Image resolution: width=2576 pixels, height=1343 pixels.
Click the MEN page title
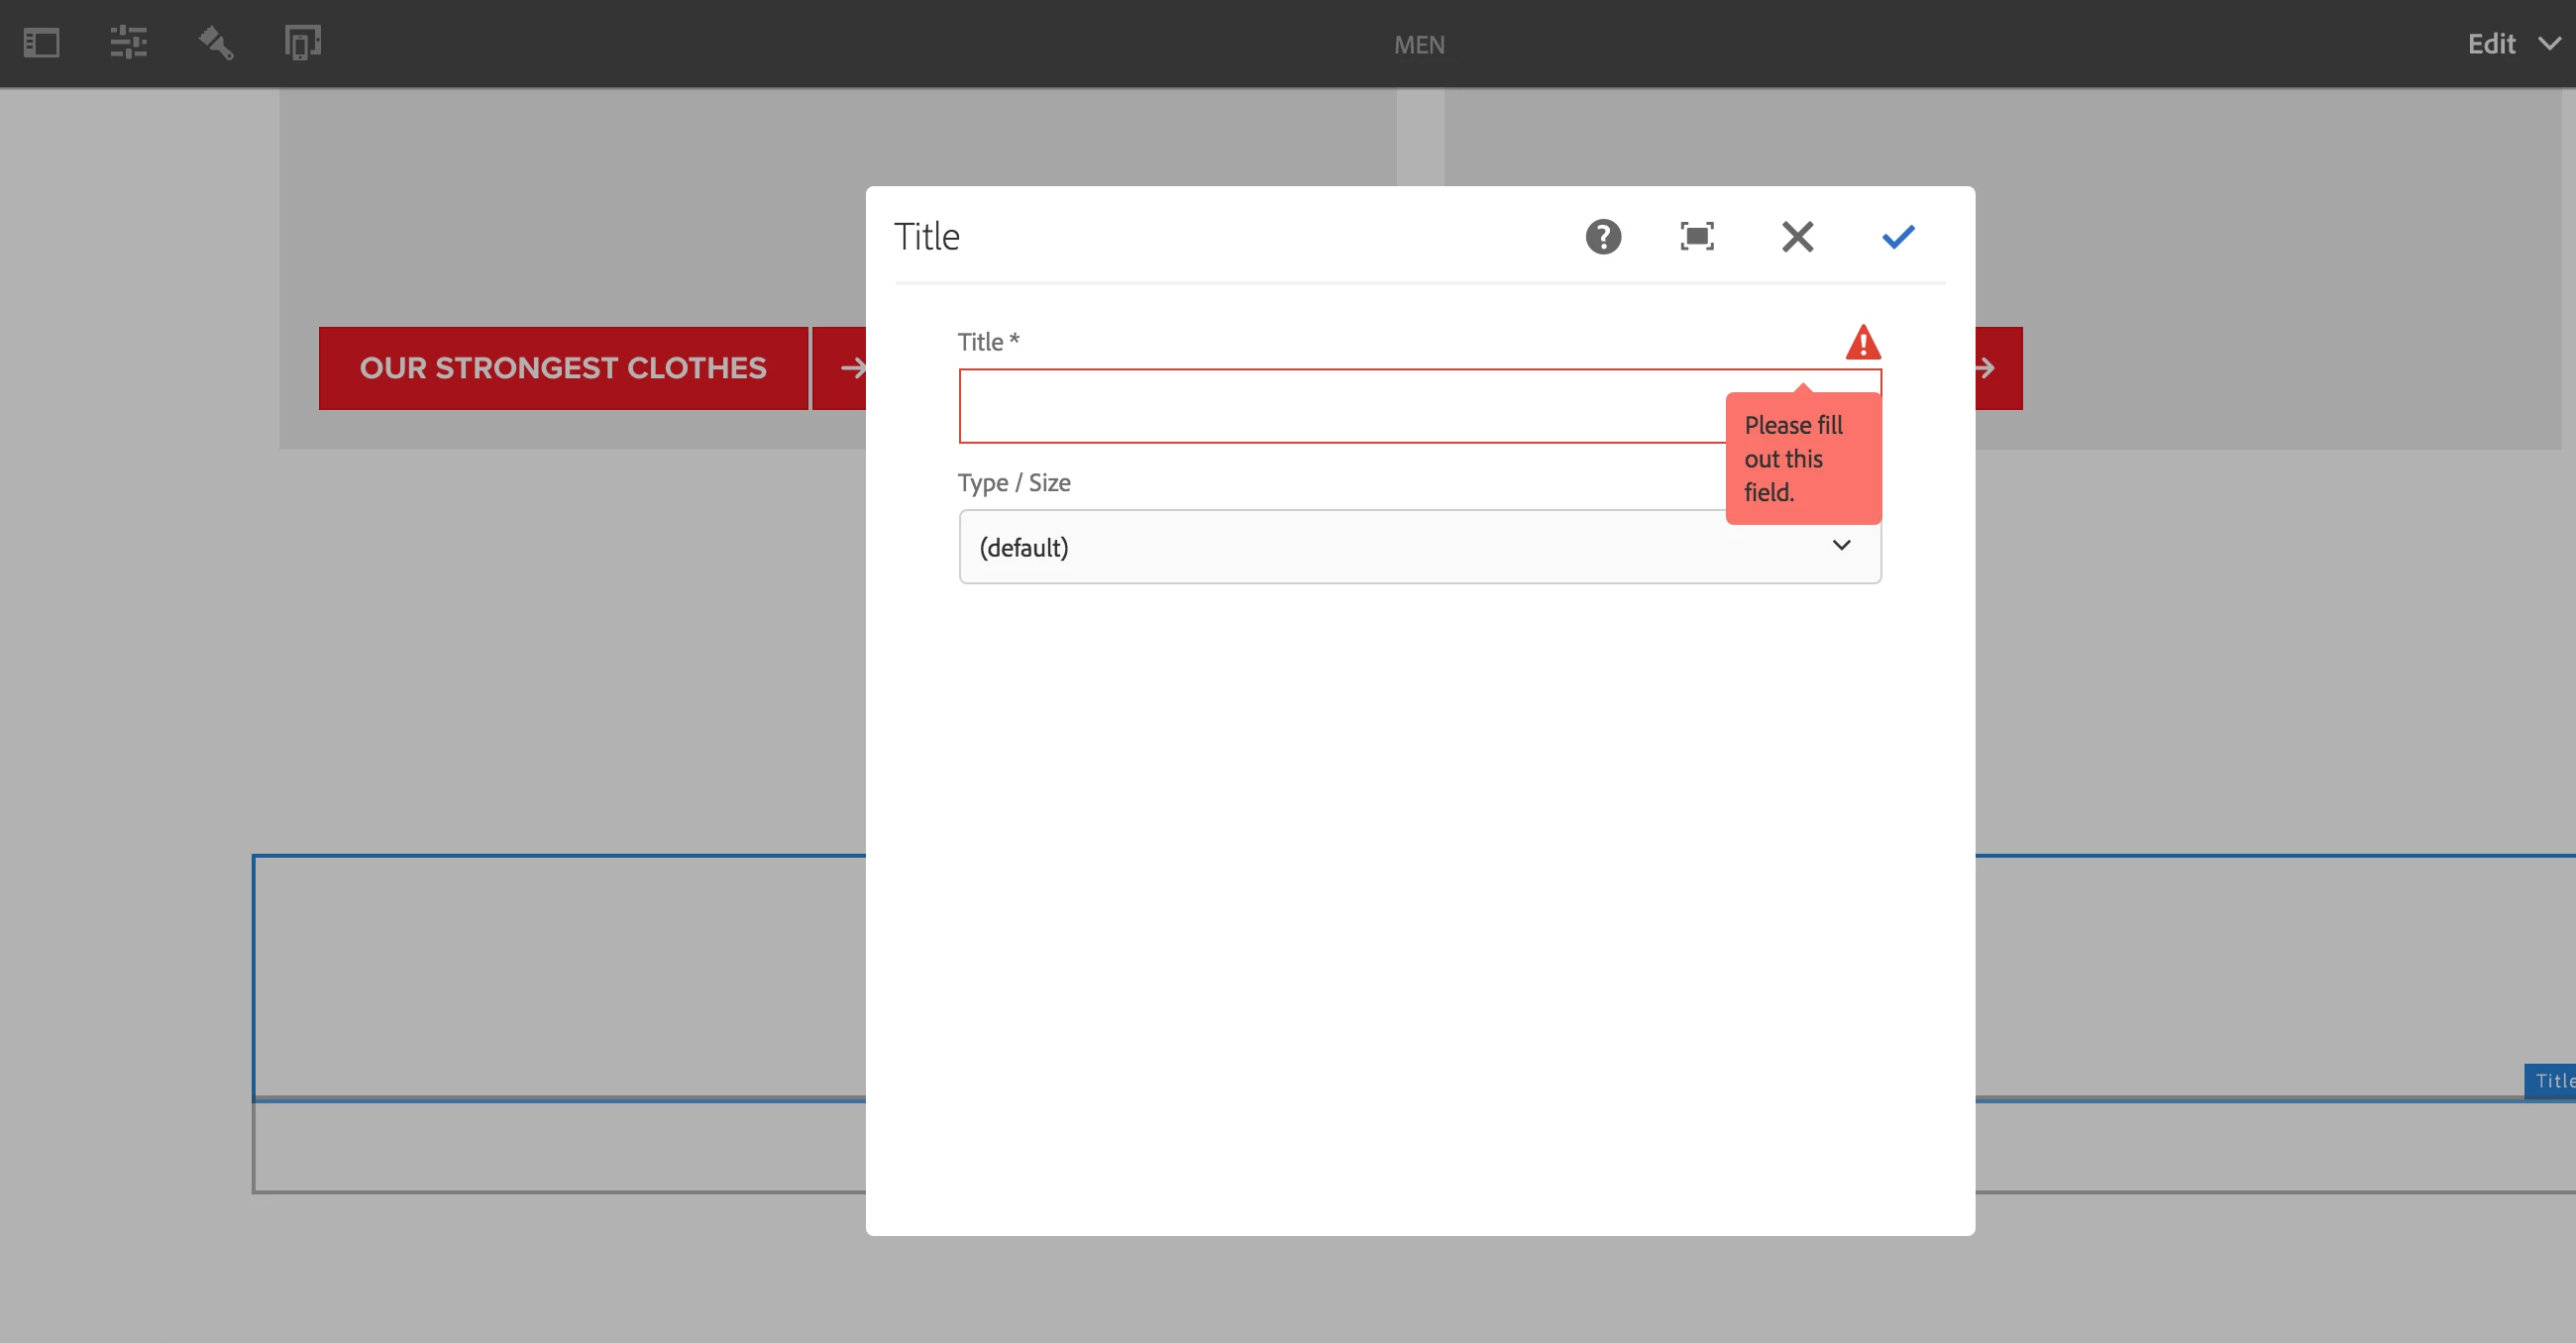(x=1419, y=45)
